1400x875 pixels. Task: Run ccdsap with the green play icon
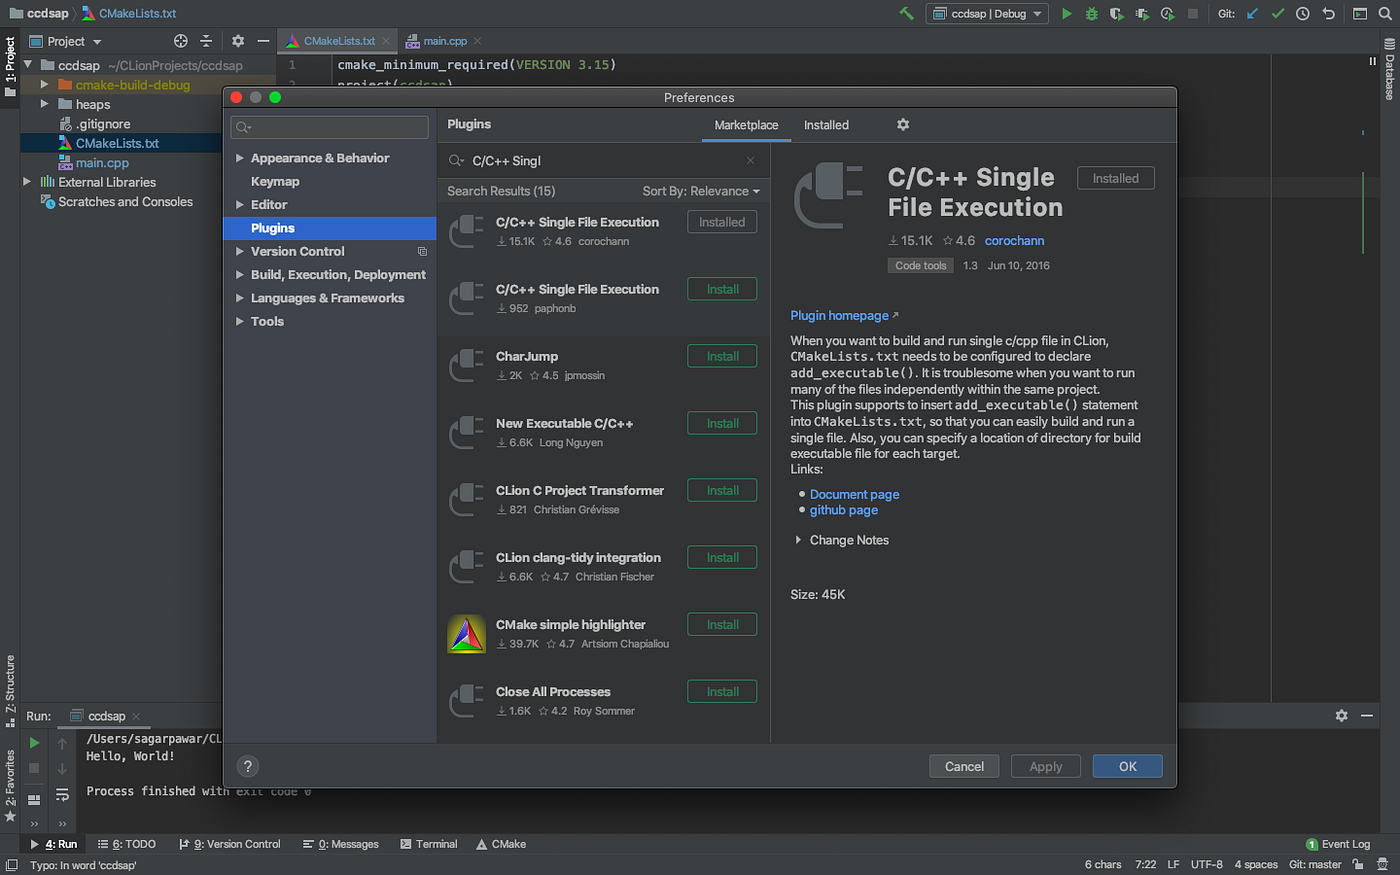(x=1067, y=14)
